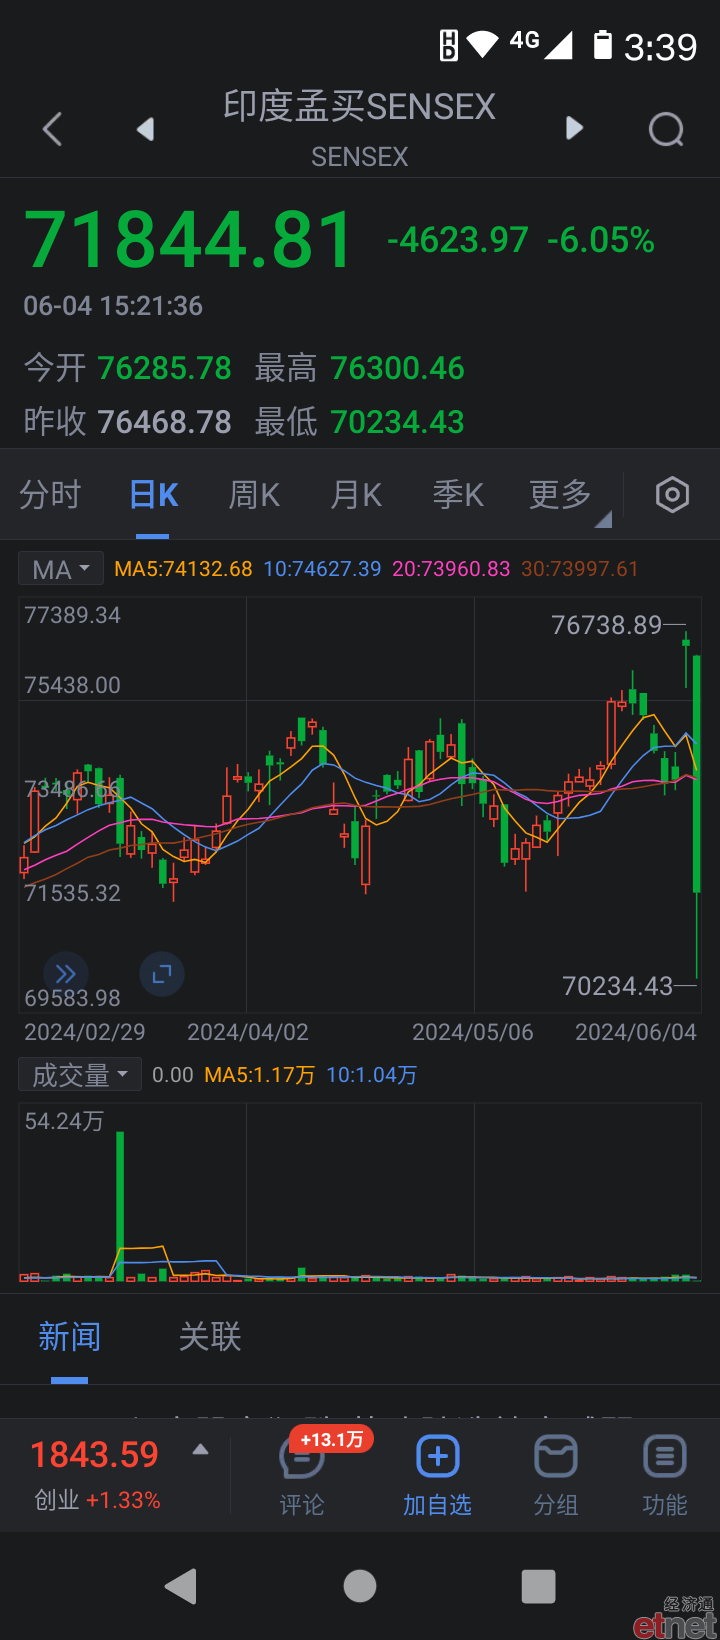720x1640 pixels.
Task: Tap the 2024/04/02 date axis label
Action: (x=248, y=1032)
